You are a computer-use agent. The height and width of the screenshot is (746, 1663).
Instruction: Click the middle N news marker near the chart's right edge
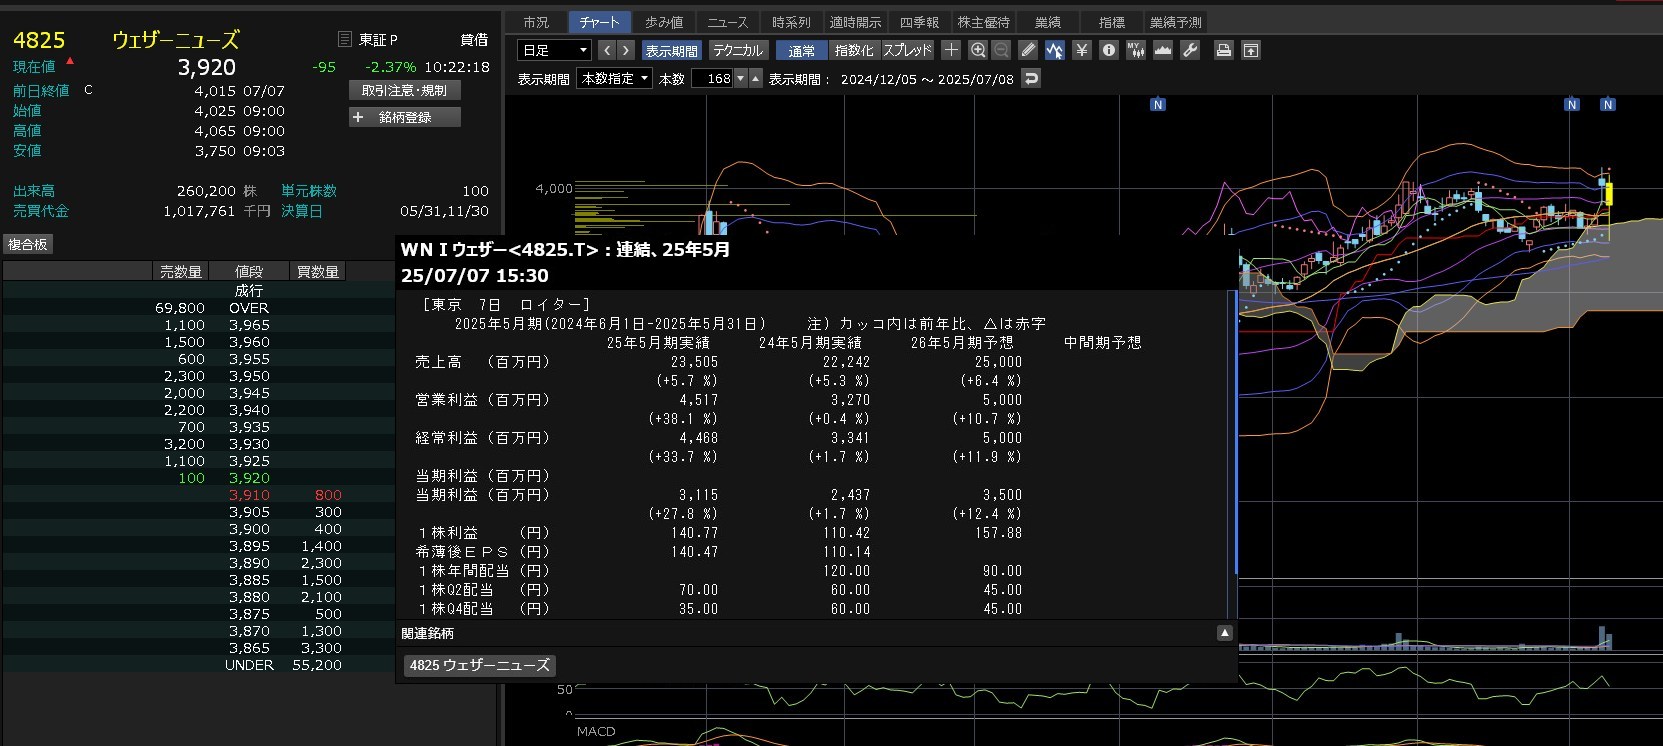(1572, 104)
